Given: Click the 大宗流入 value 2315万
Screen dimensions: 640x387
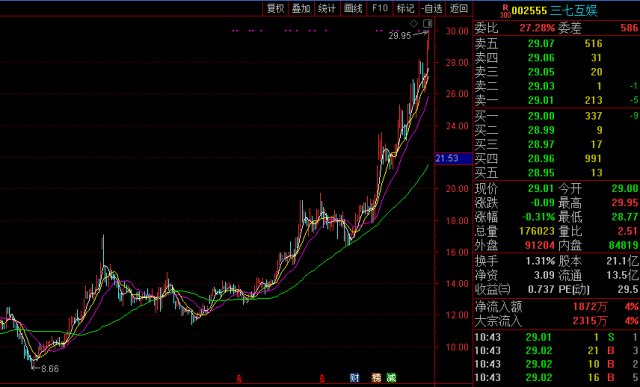Looking at the screenshot, I should [x=589, y=321].
